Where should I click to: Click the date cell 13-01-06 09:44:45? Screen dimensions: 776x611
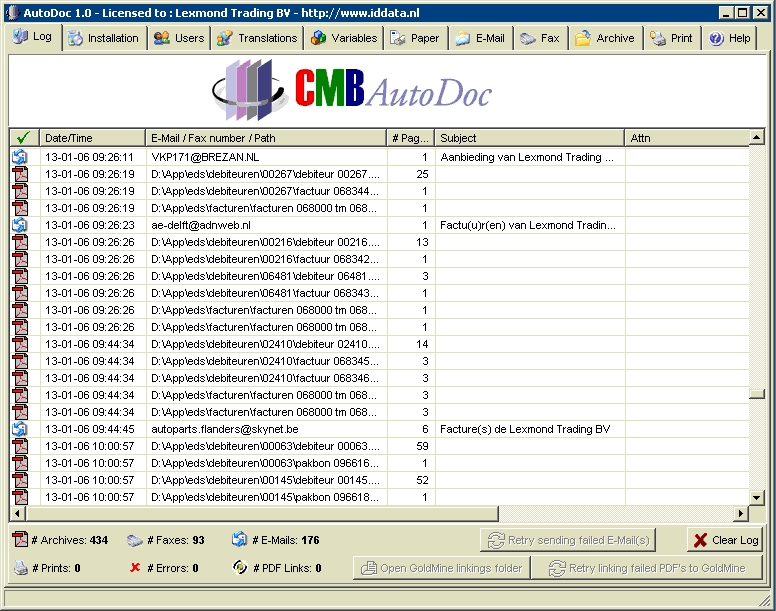[93, 429]
